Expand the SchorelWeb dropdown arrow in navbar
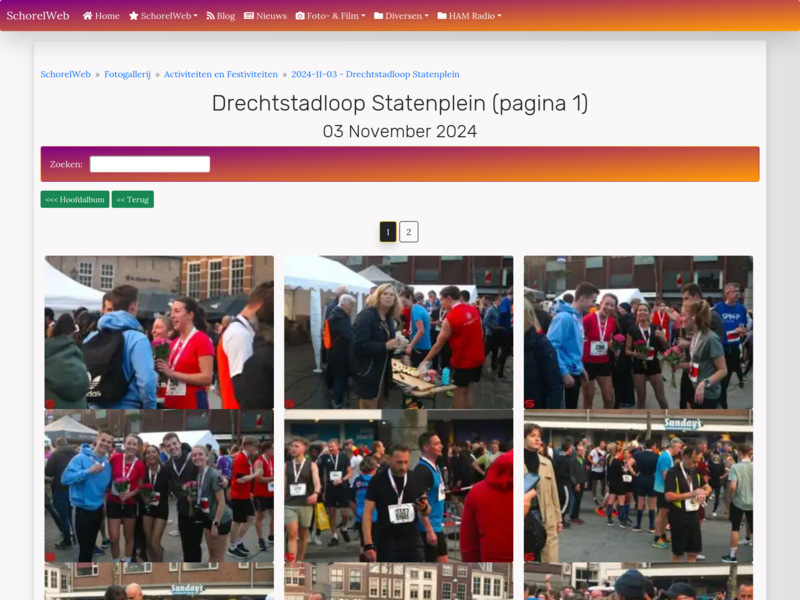800x600 pixels. [195, 16]
